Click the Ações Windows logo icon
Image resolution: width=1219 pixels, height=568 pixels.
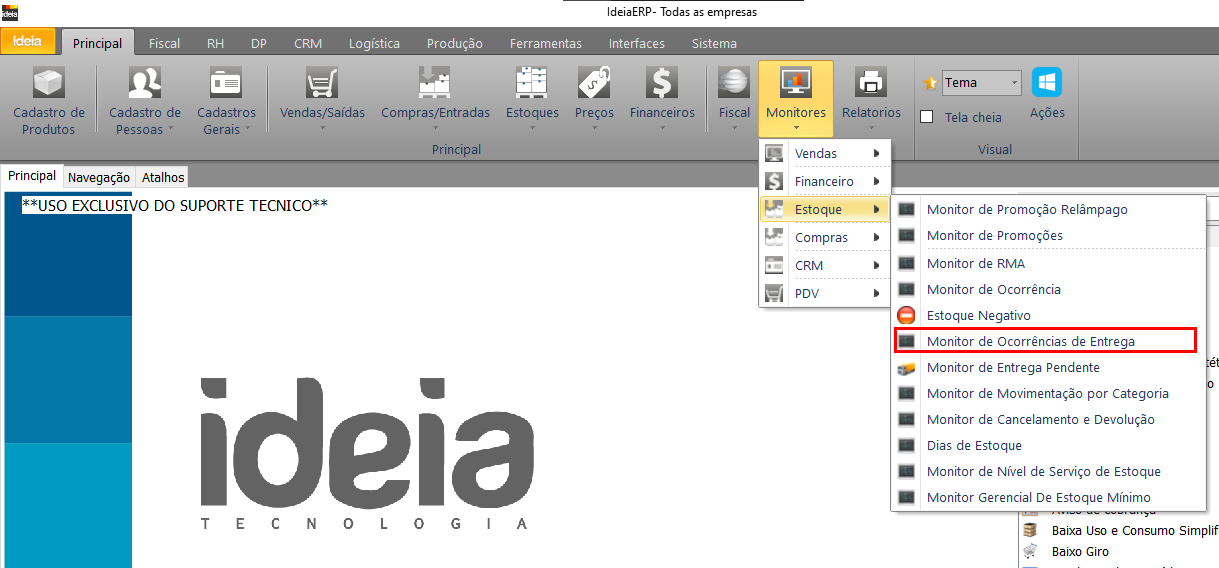pos(1047,83)
